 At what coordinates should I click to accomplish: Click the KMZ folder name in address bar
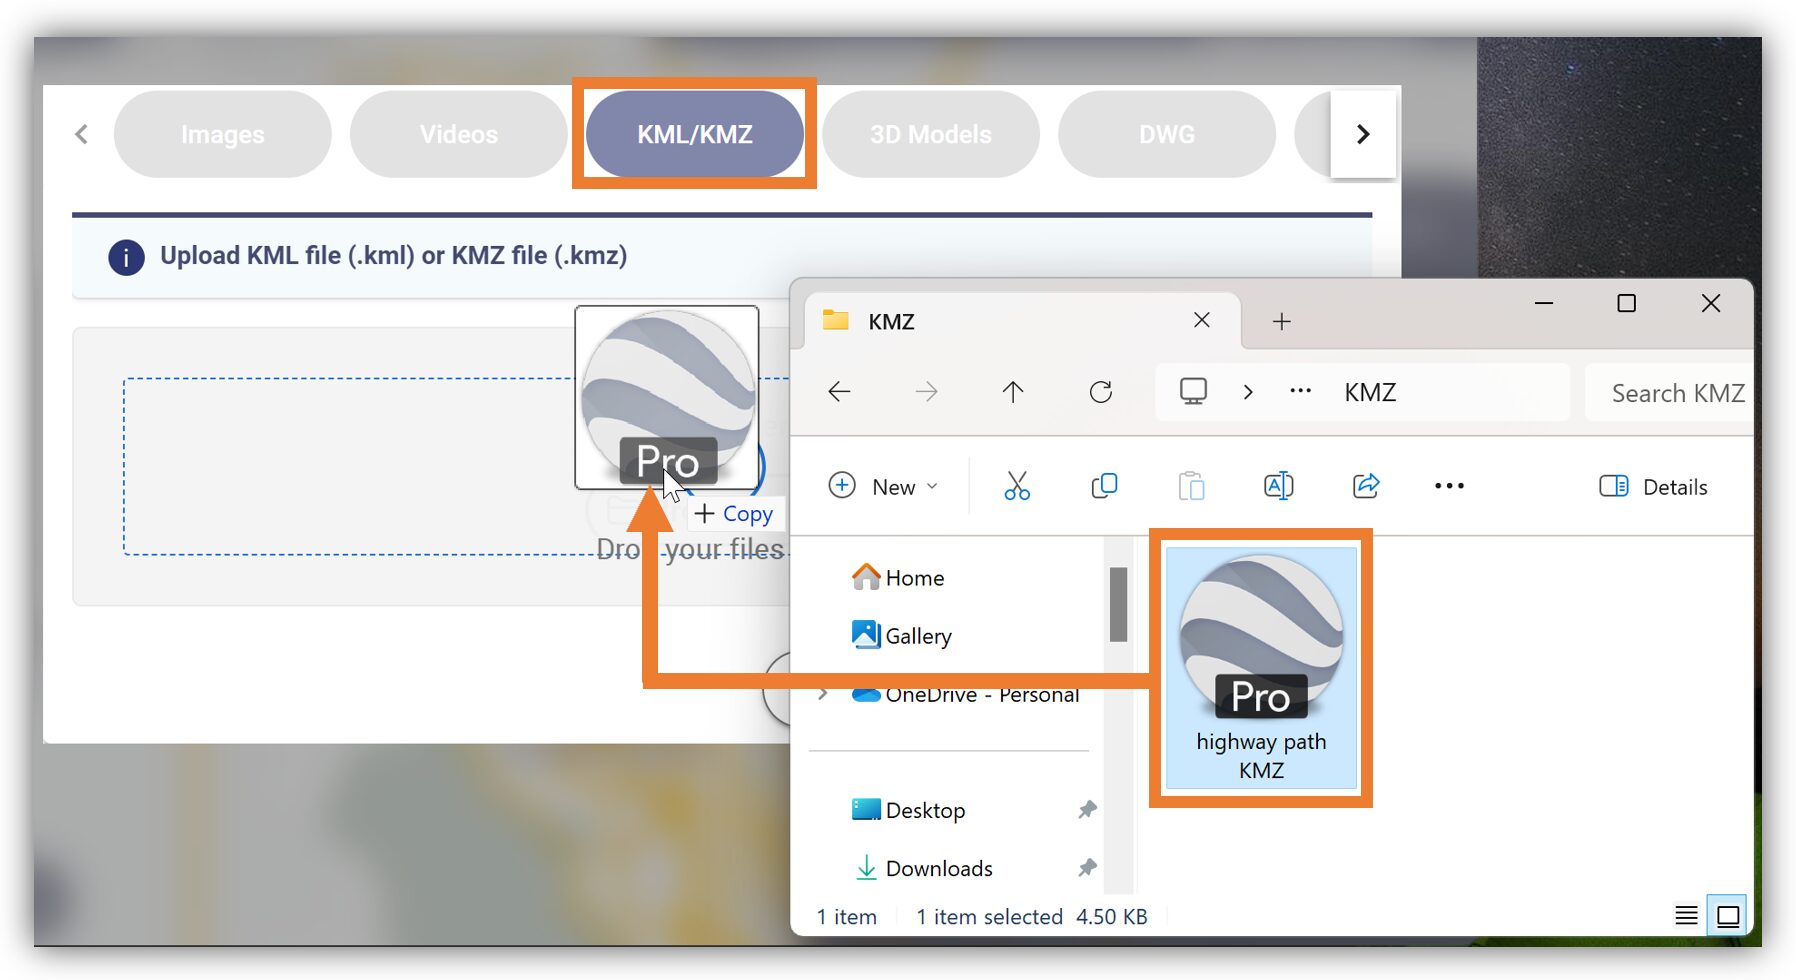click(x=1370, y=392)
